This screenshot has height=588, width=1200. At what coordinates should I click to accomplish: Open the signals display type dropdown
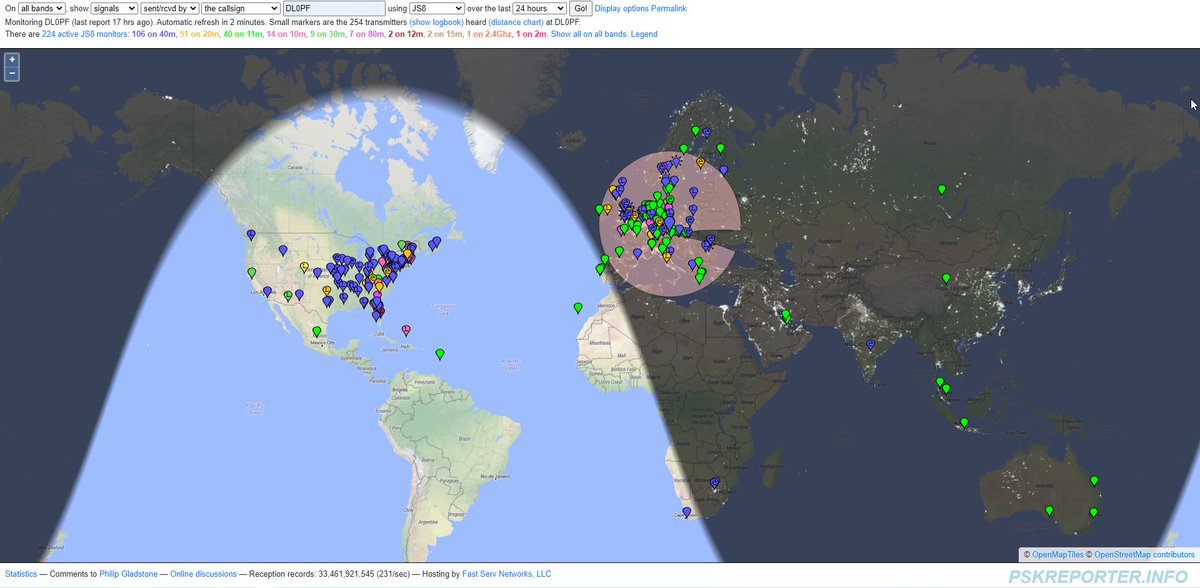point(112,8)
